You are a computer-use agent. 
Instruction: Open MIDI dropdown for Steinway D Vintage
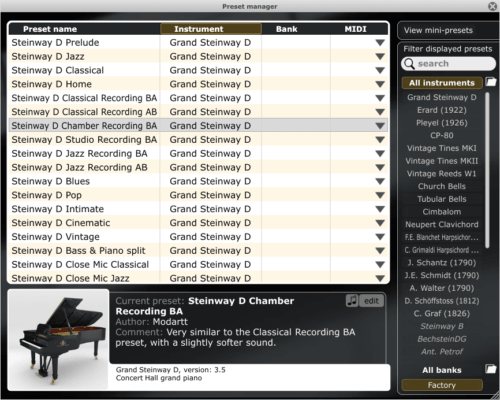pos(380,237)
